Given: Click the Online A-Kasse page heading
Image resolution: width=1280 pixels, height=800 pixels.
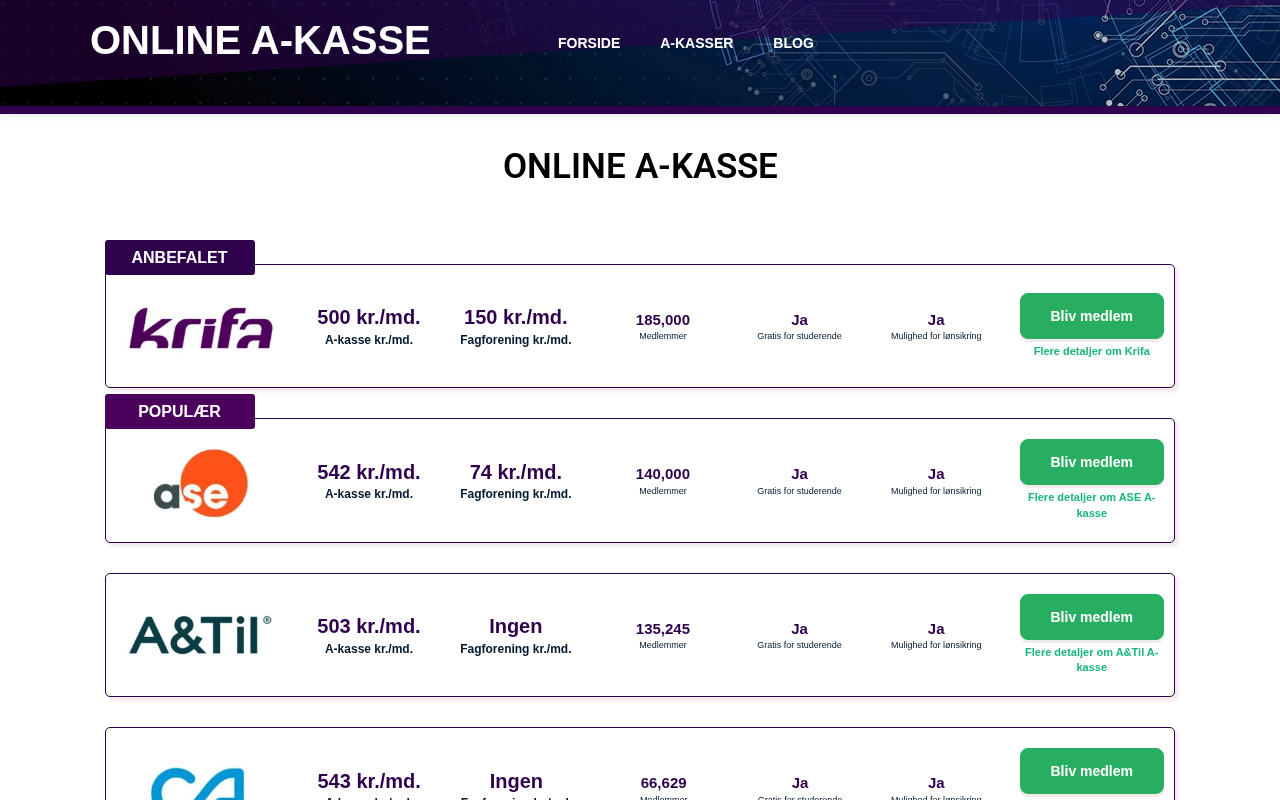Looking at the screenshot, I should click(640, 166).
